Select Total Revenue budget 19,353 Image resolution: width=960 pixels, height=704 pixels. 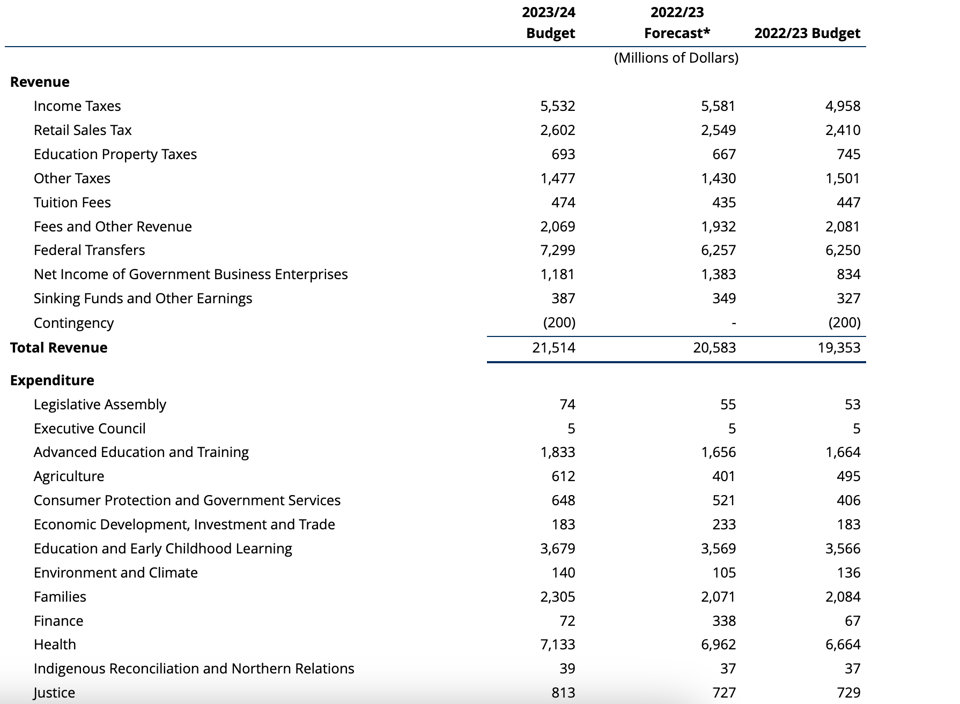pos(839,348)
